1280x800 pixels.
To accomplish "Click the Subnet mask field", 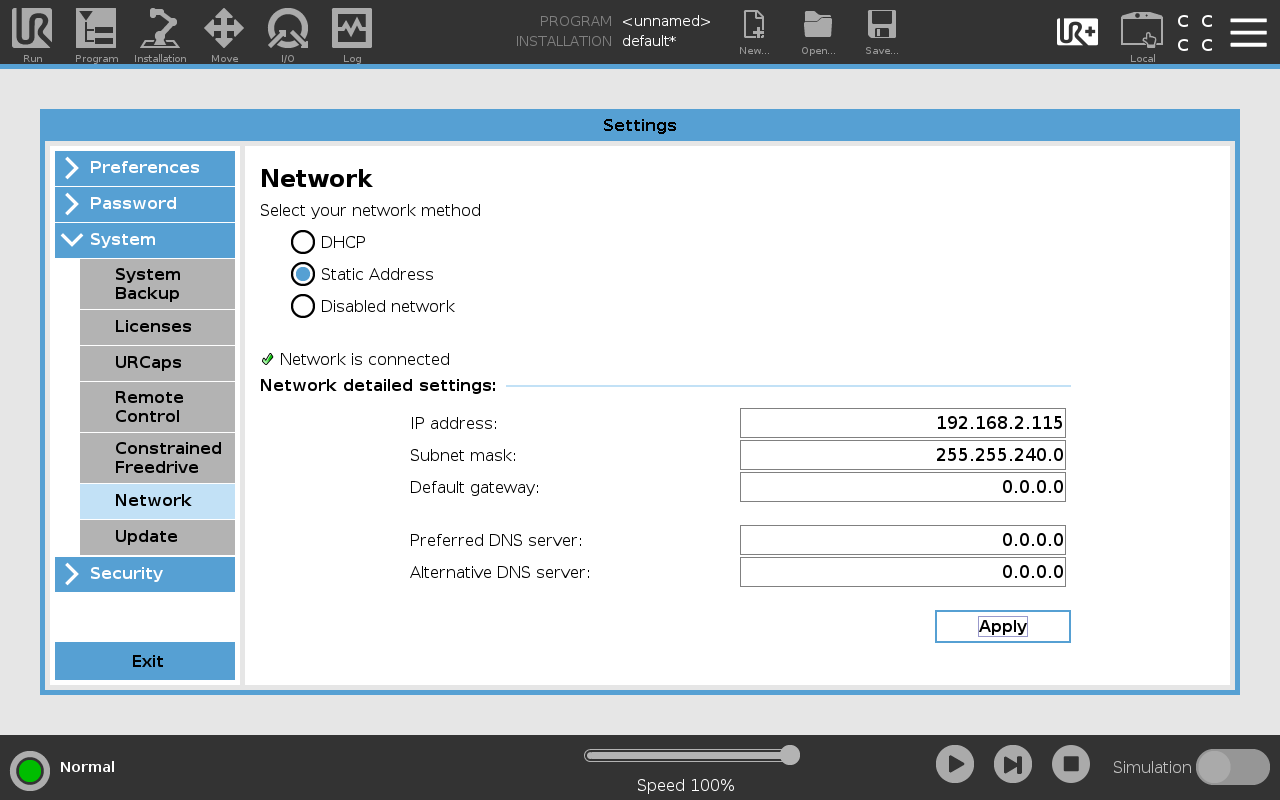I will coord(903,455).
